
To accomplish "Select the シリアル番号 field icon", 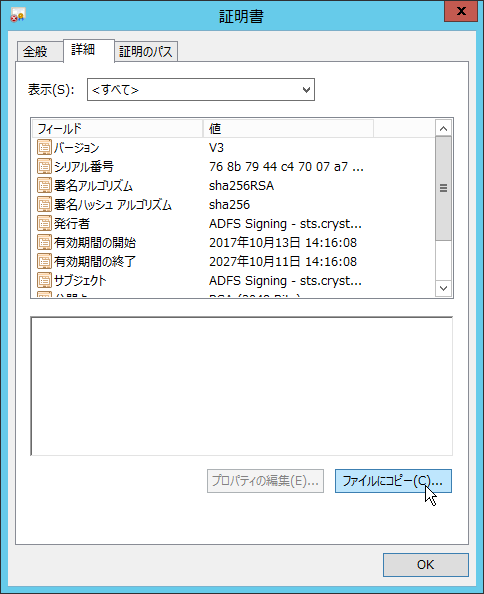I will click(44, 166).
